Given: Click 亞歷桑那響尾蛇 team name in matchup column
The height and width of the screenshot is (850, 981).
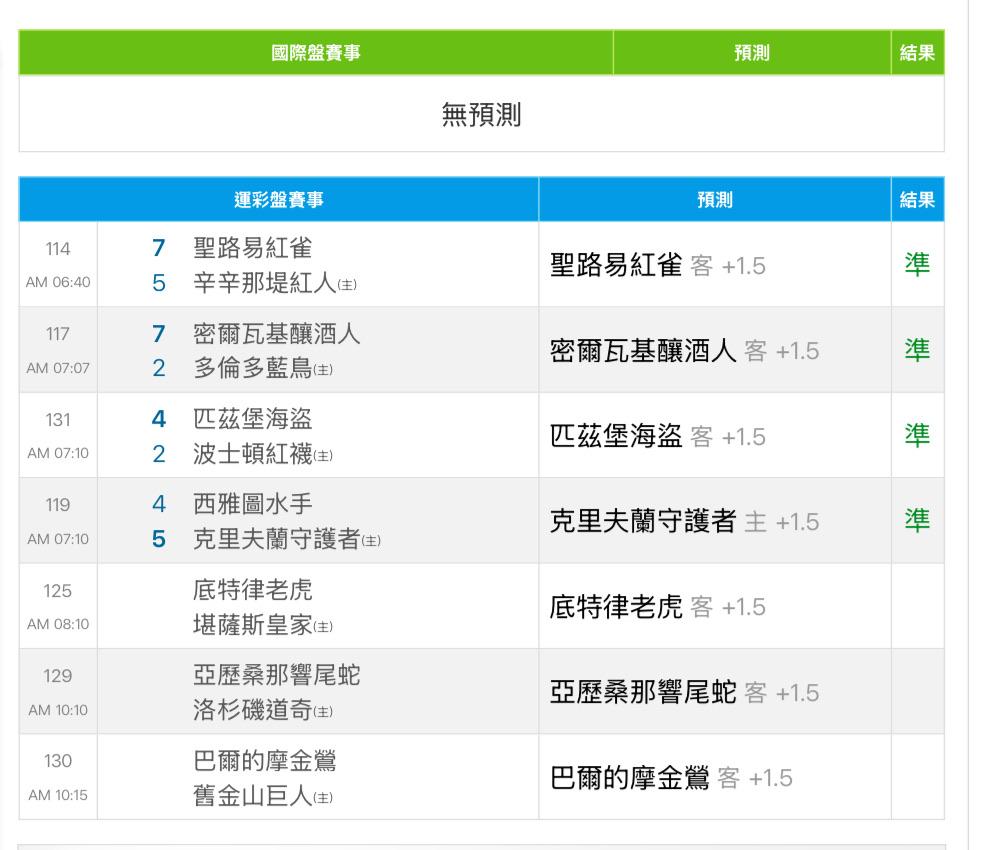Looking at the screenshot, I should coord(277,675).
